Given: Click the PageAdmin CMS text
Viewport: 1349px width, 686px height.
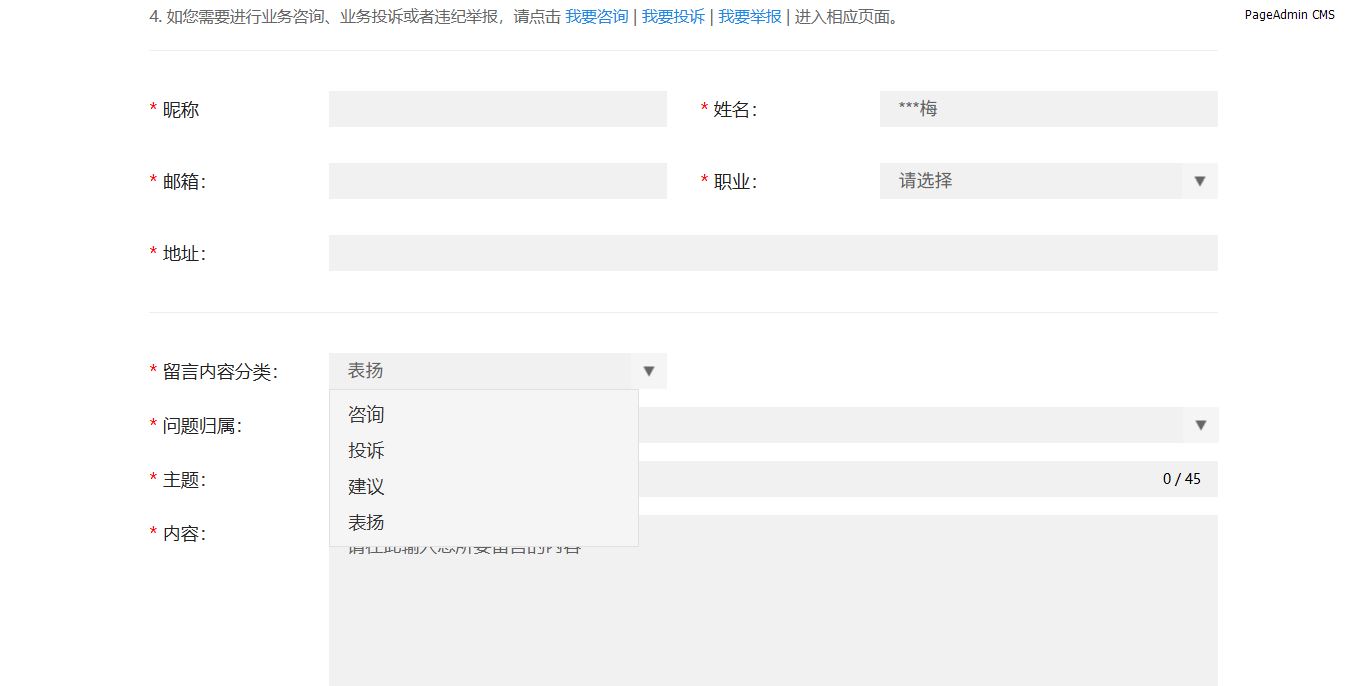Looking at the screenshot, I should pos(1289,15).
